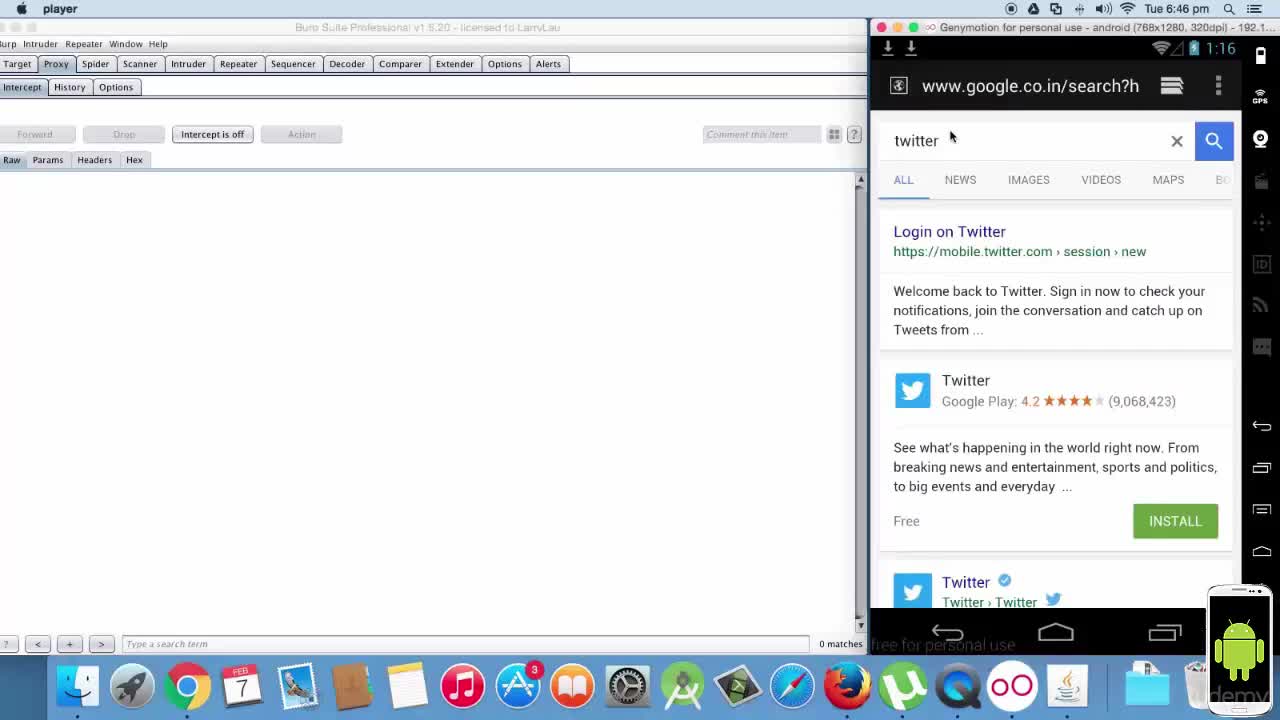Click the Genymotion sidebar menu key icon
The image size is (1280, 720).
(x=1262, y=510)
